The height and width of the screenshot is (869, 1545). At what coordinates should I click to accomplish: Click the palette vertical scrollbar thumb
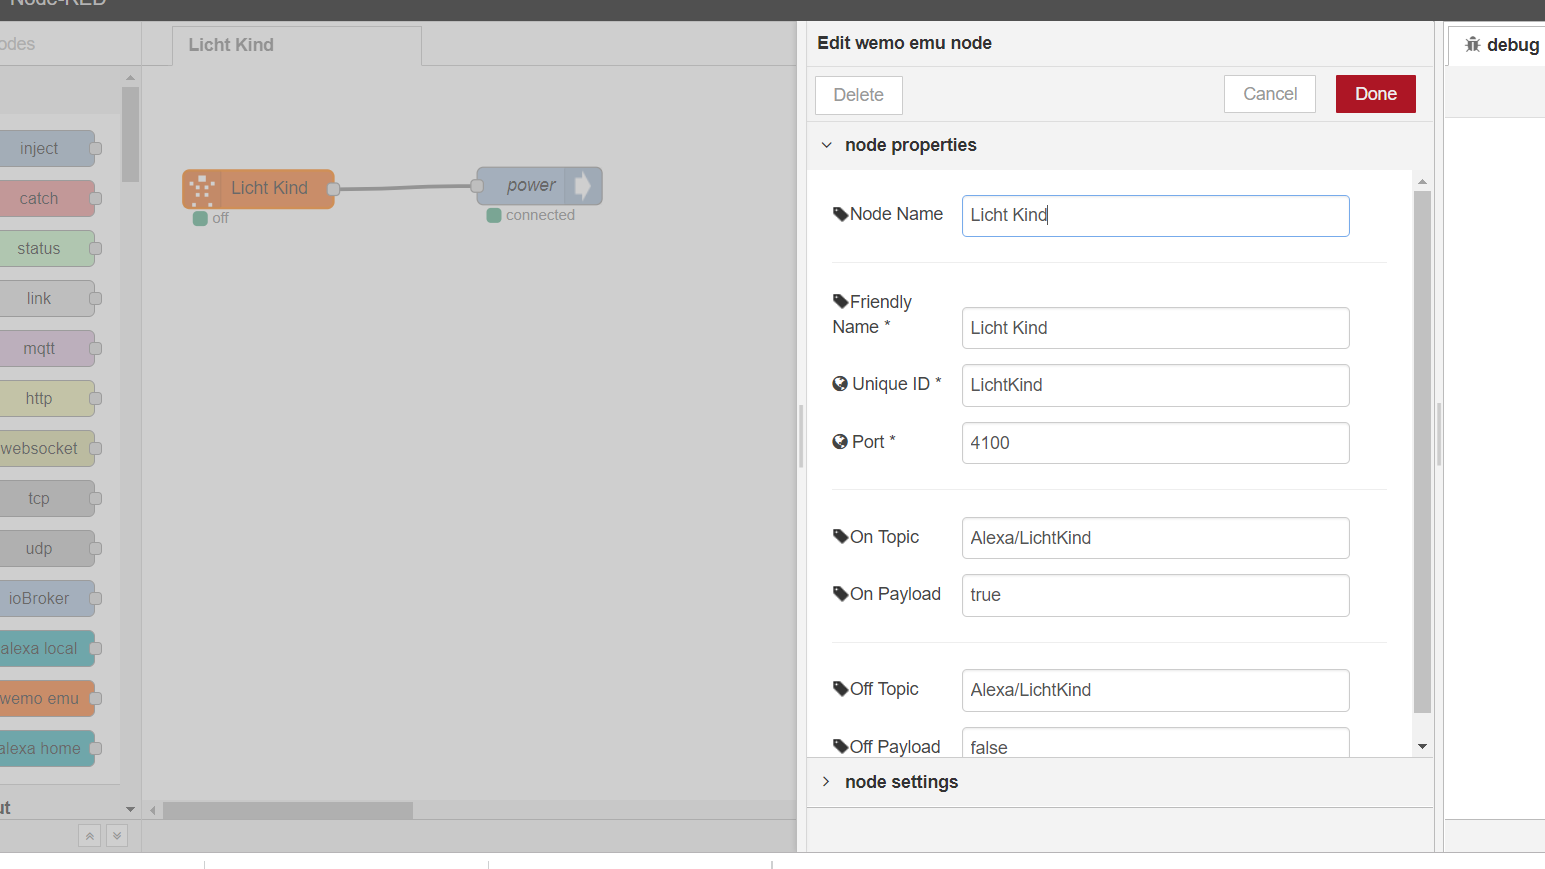(x=130, y=135)
